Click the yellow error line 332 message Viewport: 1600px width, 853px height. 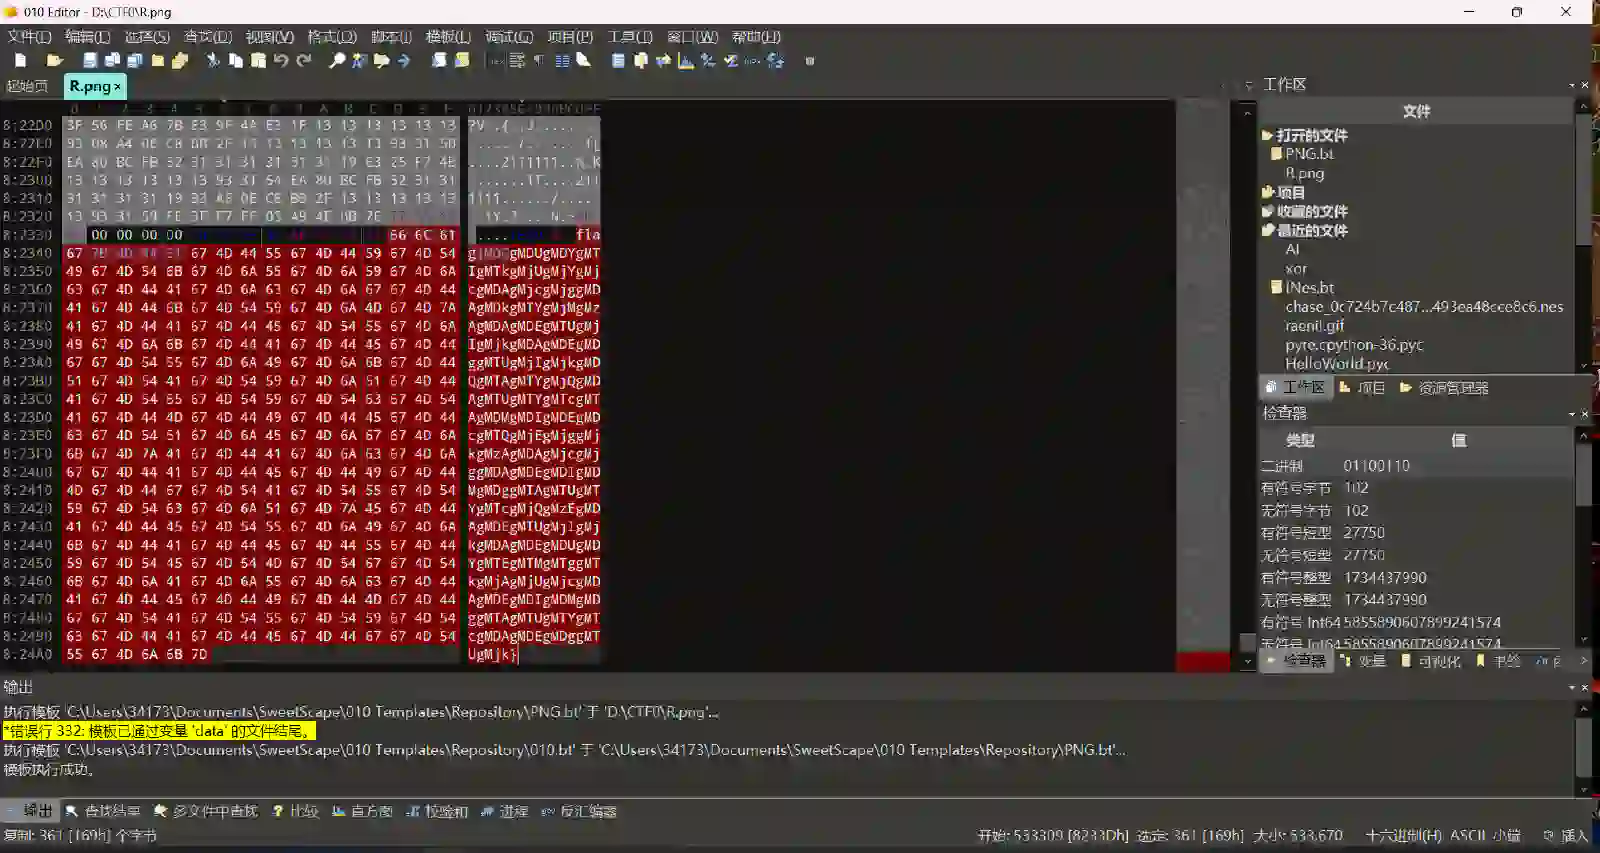coord(158,731)
